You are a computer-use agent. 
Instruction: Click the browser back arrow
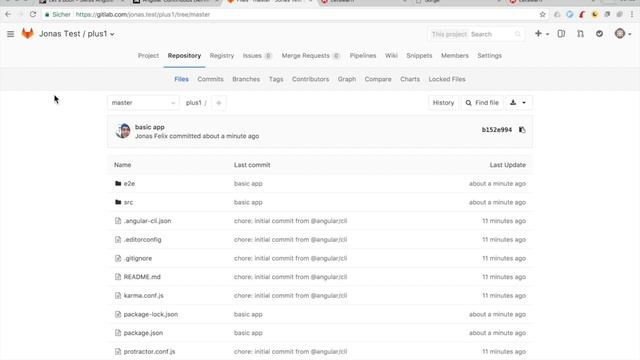8,14
